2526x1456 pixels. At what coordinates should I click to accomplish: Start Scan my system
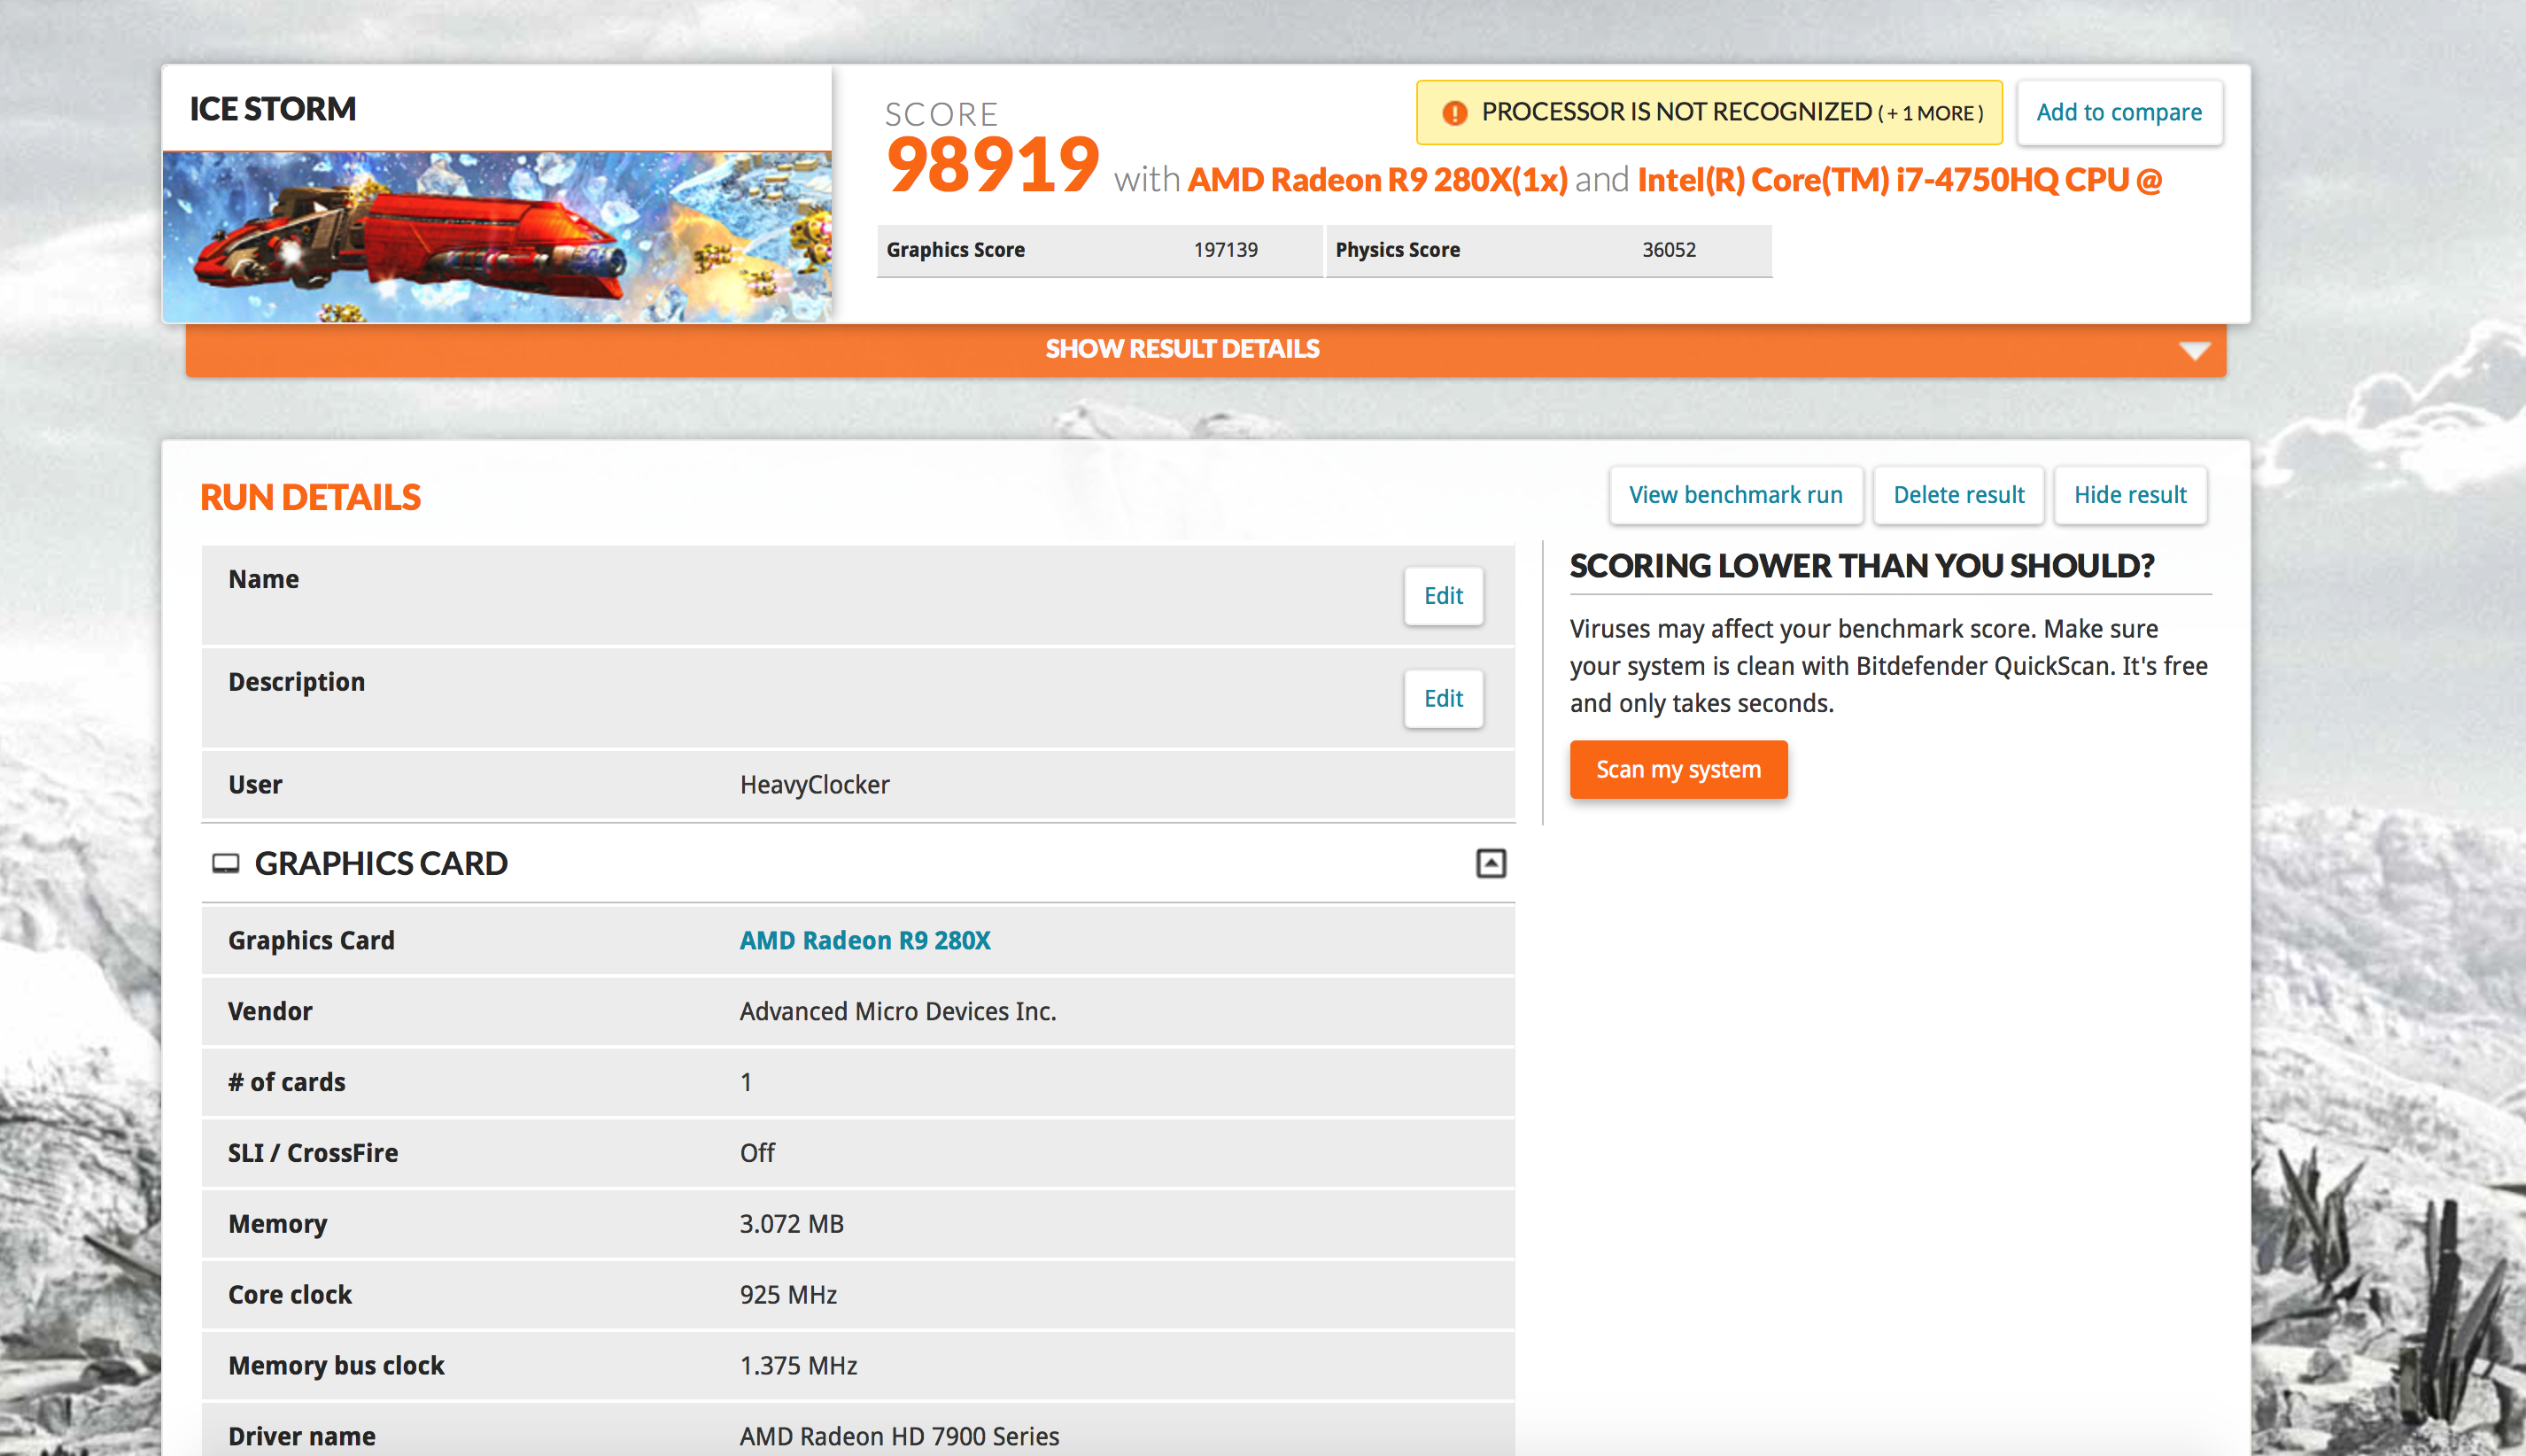click(x=1678, y=769)
